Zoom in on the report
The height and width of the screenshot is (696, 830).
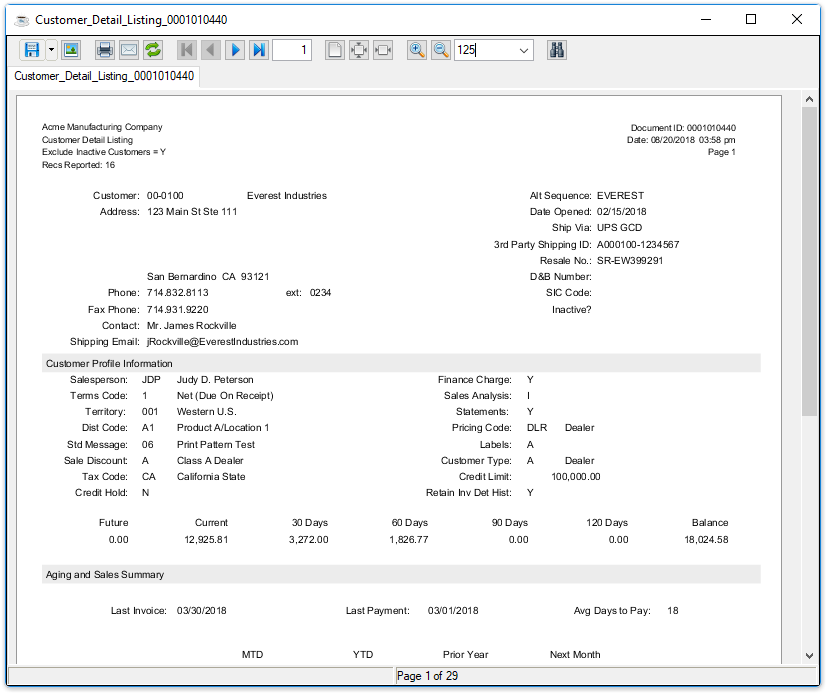click(417, 50)
